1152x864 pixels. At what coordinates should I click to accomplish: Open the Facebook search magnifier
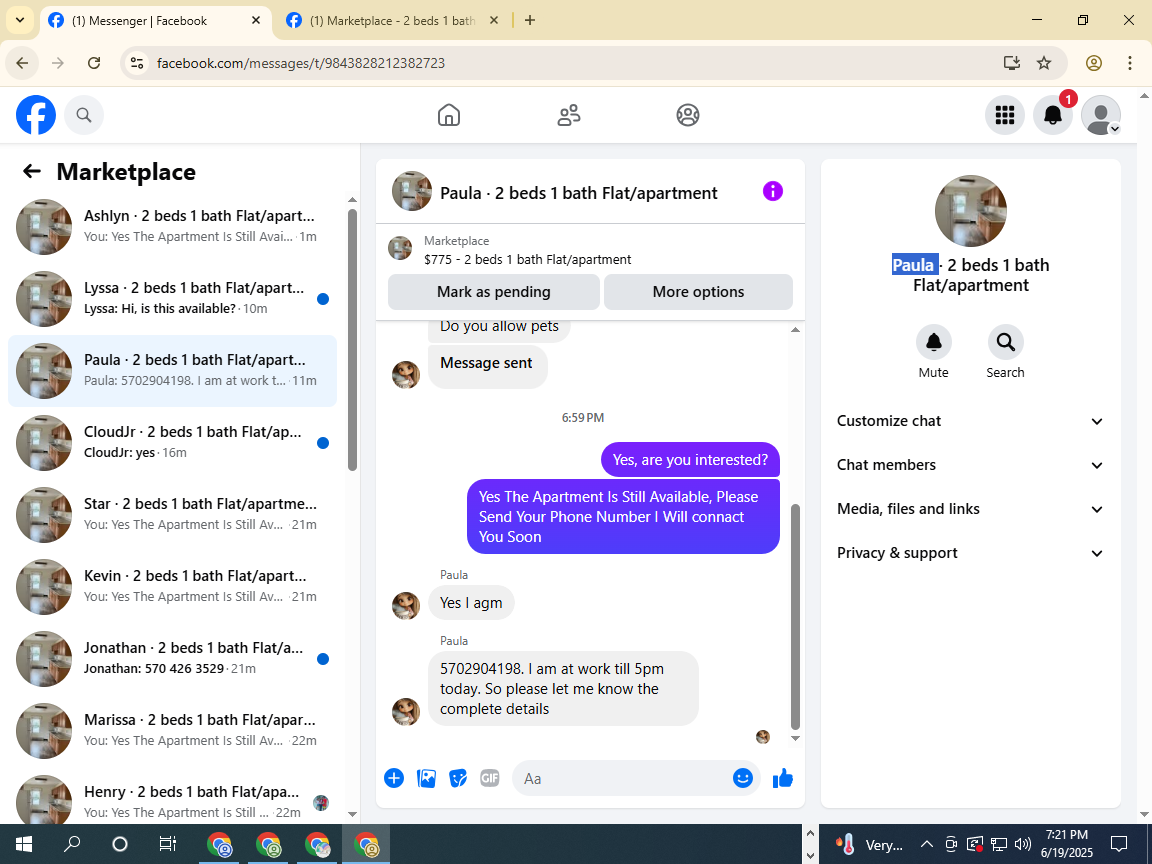click(84, 115)
